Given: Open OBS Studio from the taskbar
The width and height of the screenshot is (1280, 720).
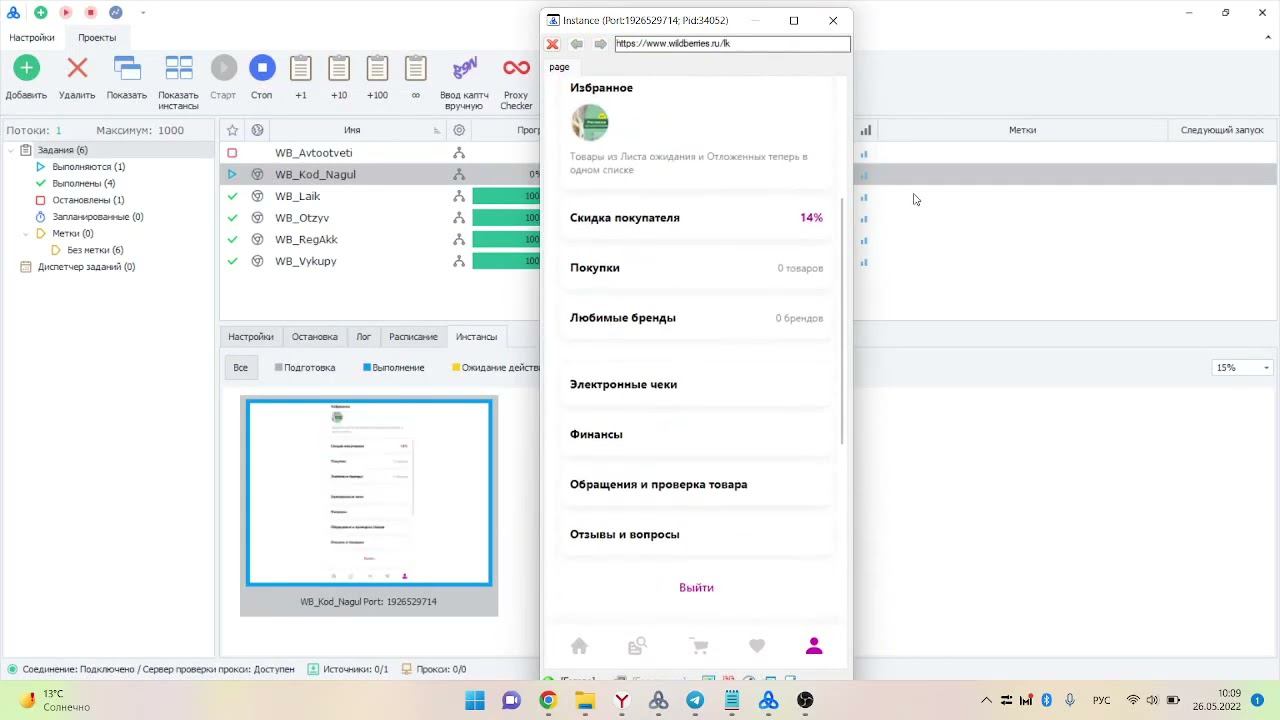Looking at the screenshot, I should point(805,701).
